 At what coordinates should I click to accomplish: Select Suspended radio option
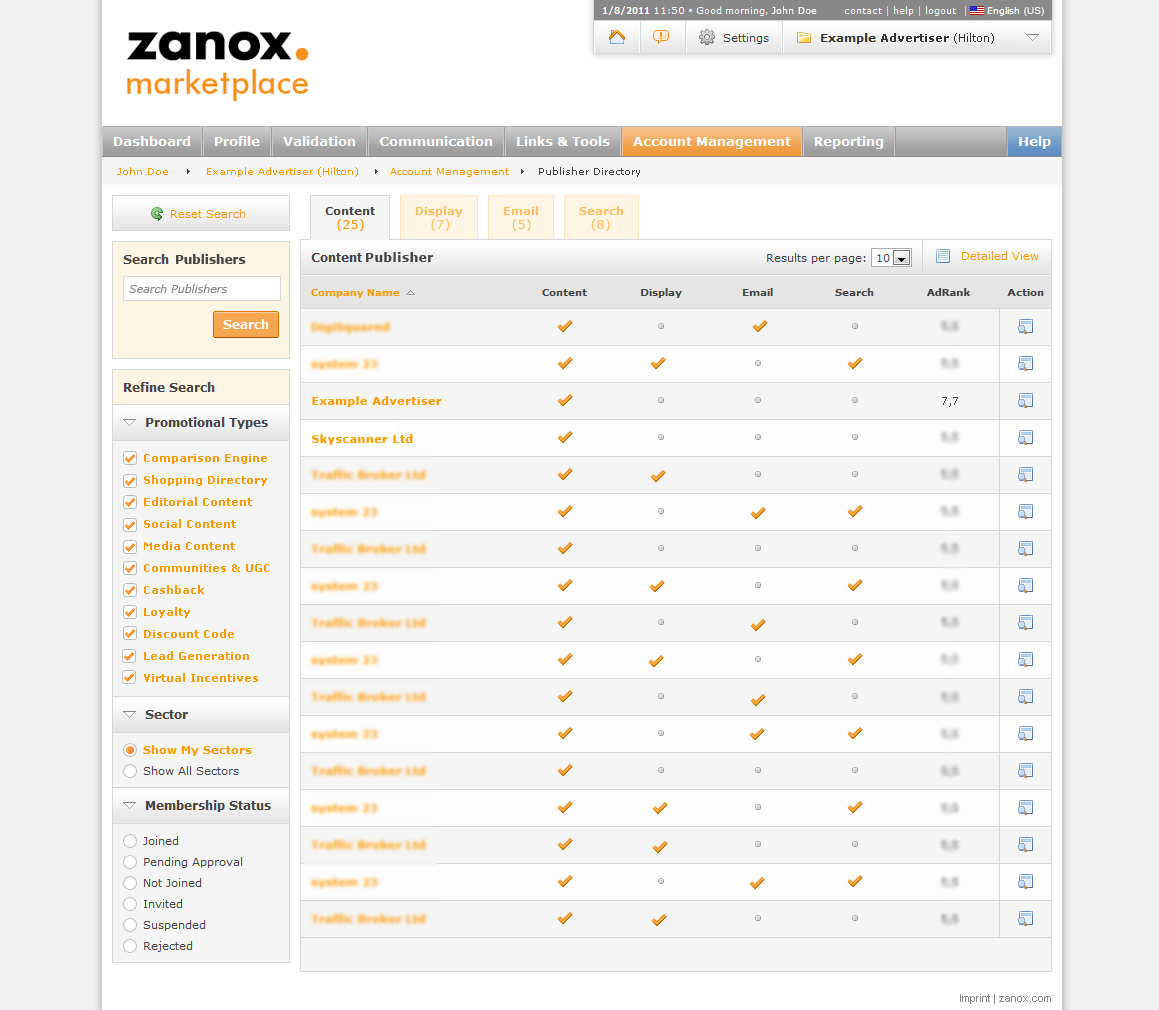(x=130, y=925)
